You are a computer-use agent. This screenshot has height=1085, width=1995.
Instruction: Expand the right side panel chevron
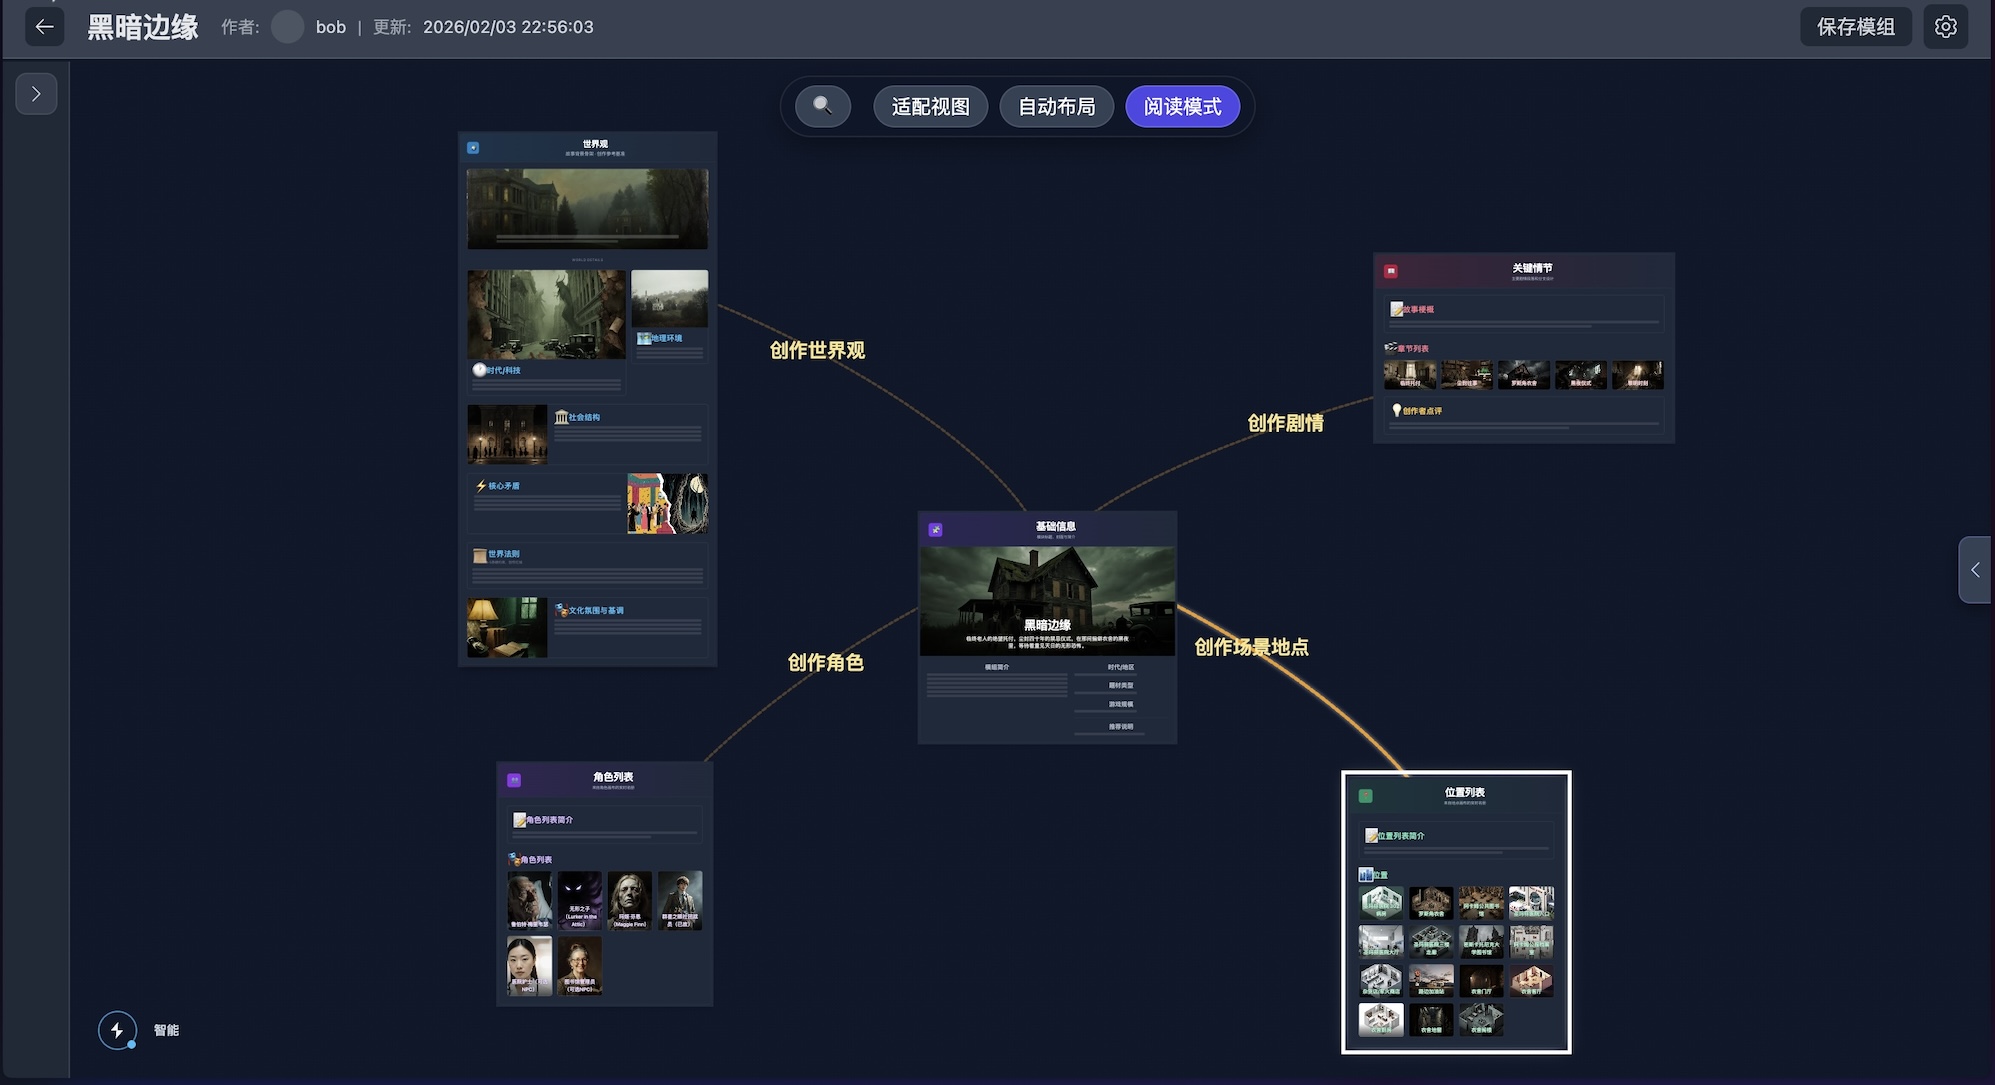click(1975, 570)
